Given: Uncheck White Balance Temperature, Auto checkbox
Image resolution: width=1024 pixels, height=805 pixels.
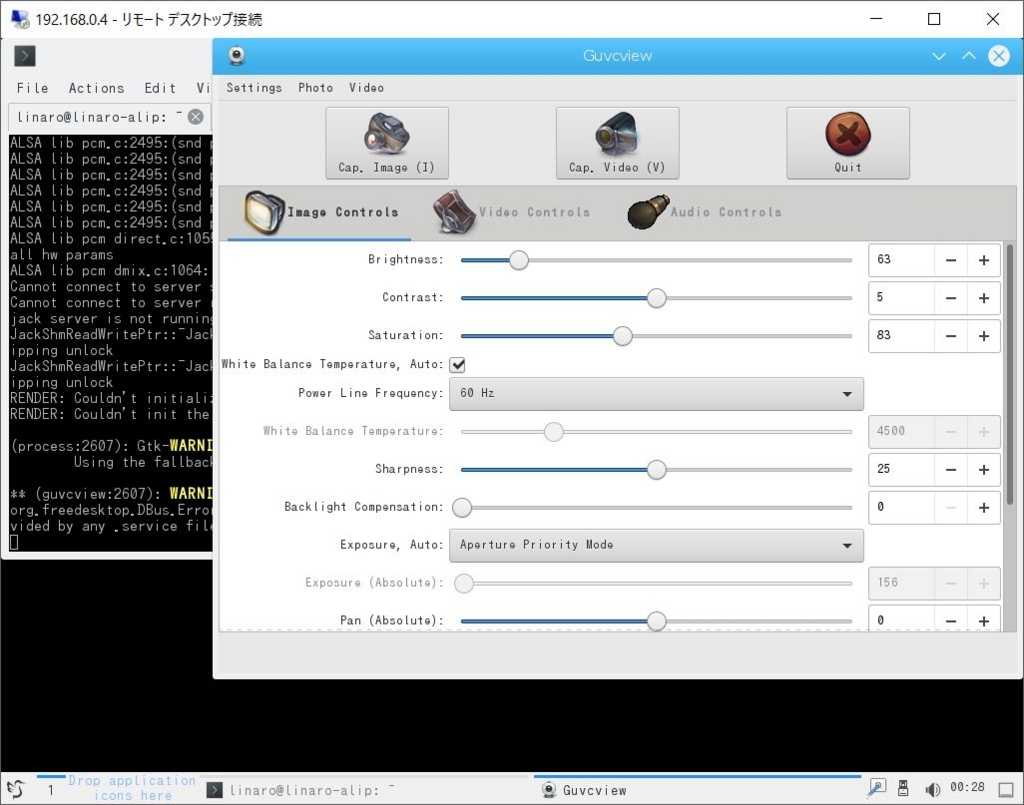Looking at the screenshot, I should pyautogui.click(x=458, y=365).
